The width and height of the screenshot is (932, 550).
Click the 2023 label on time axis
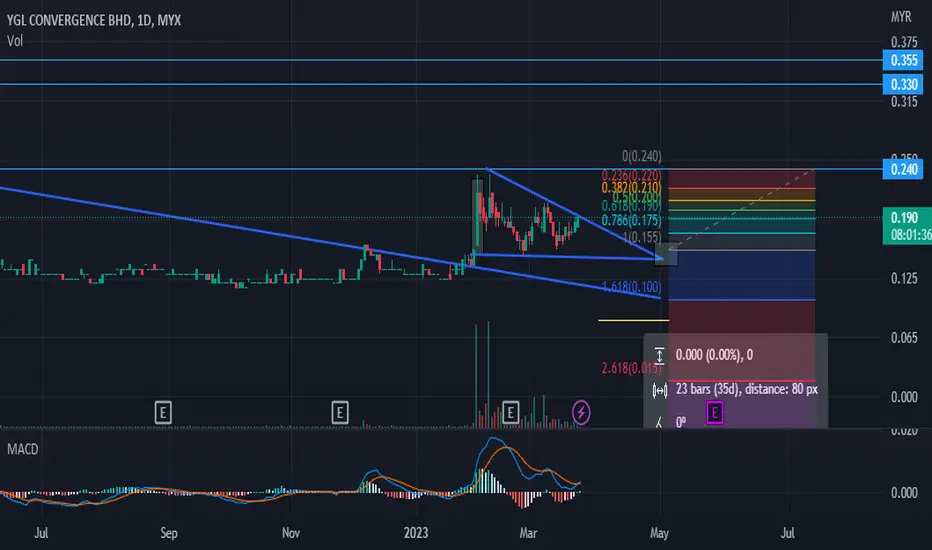tap(415, 533)
